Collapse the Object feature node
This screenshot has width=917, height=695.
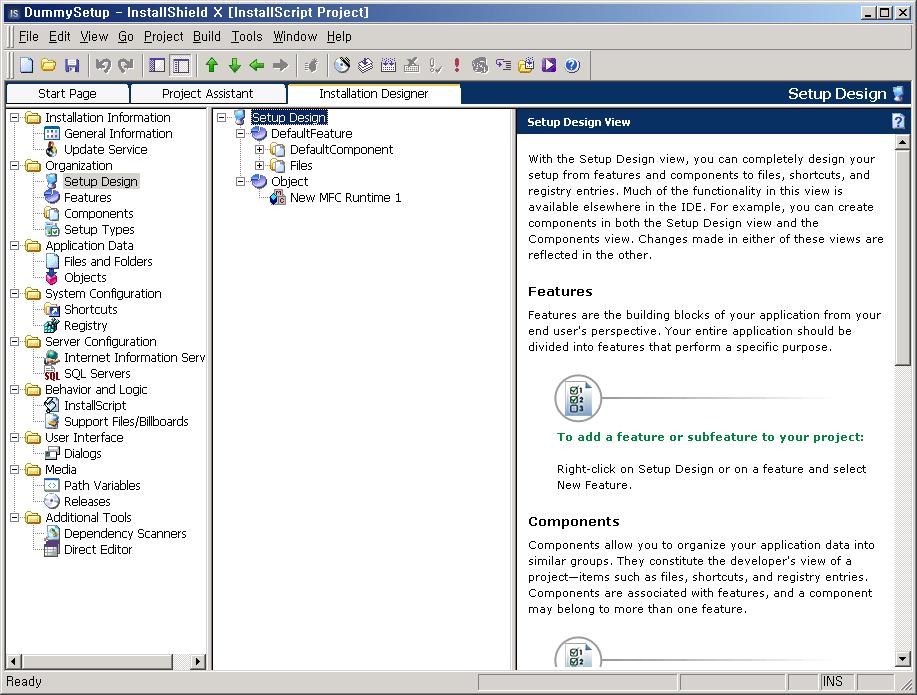[x=240, y=181]
